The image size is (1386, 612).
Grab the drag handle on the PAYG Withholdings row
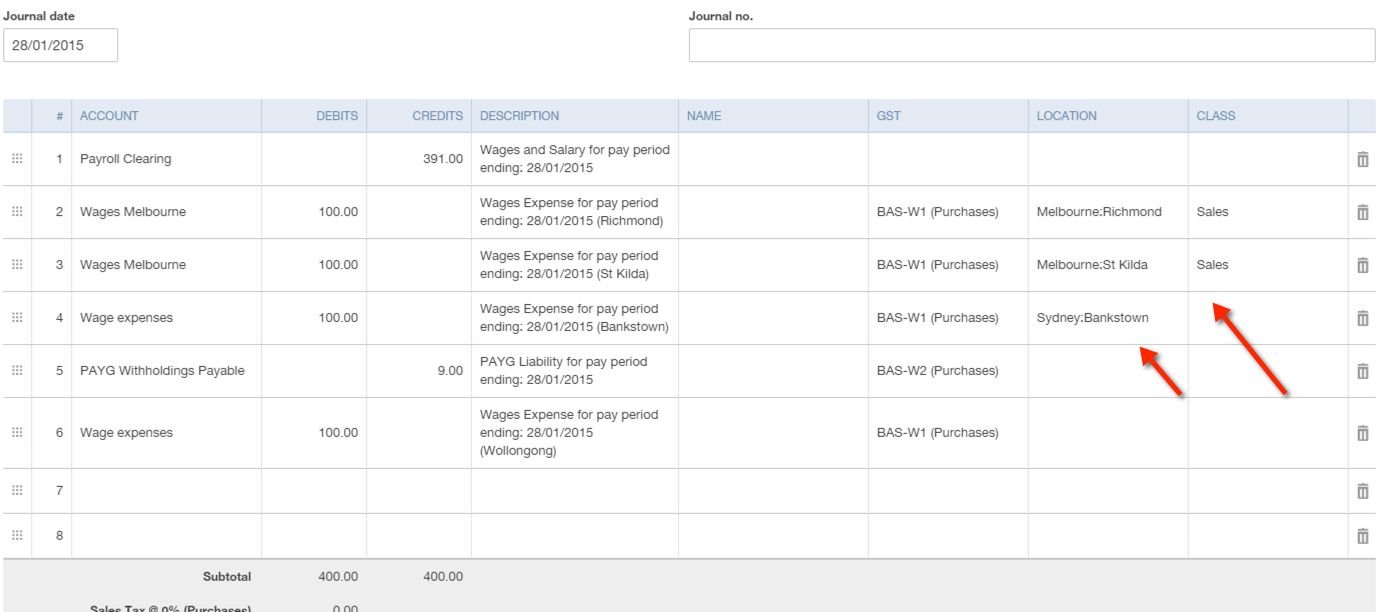coord(17,370)
